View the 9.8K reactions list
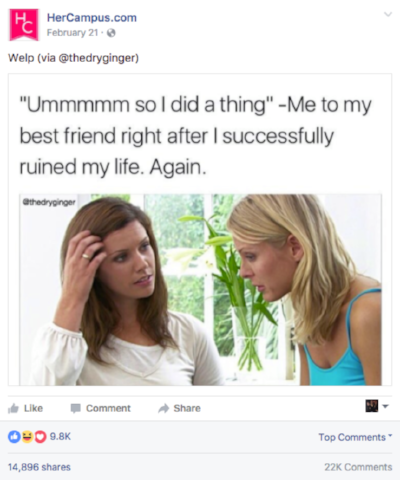 click(x=60, y=437)
